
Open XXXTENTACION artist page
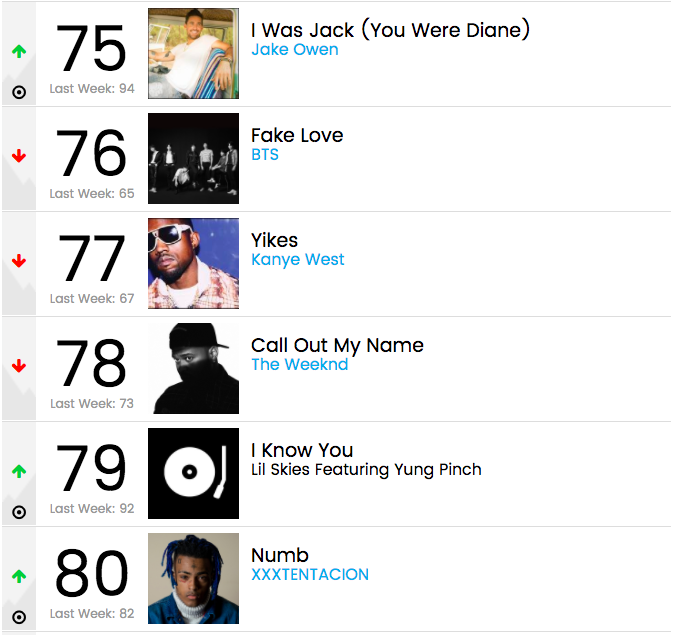point(310,575)
